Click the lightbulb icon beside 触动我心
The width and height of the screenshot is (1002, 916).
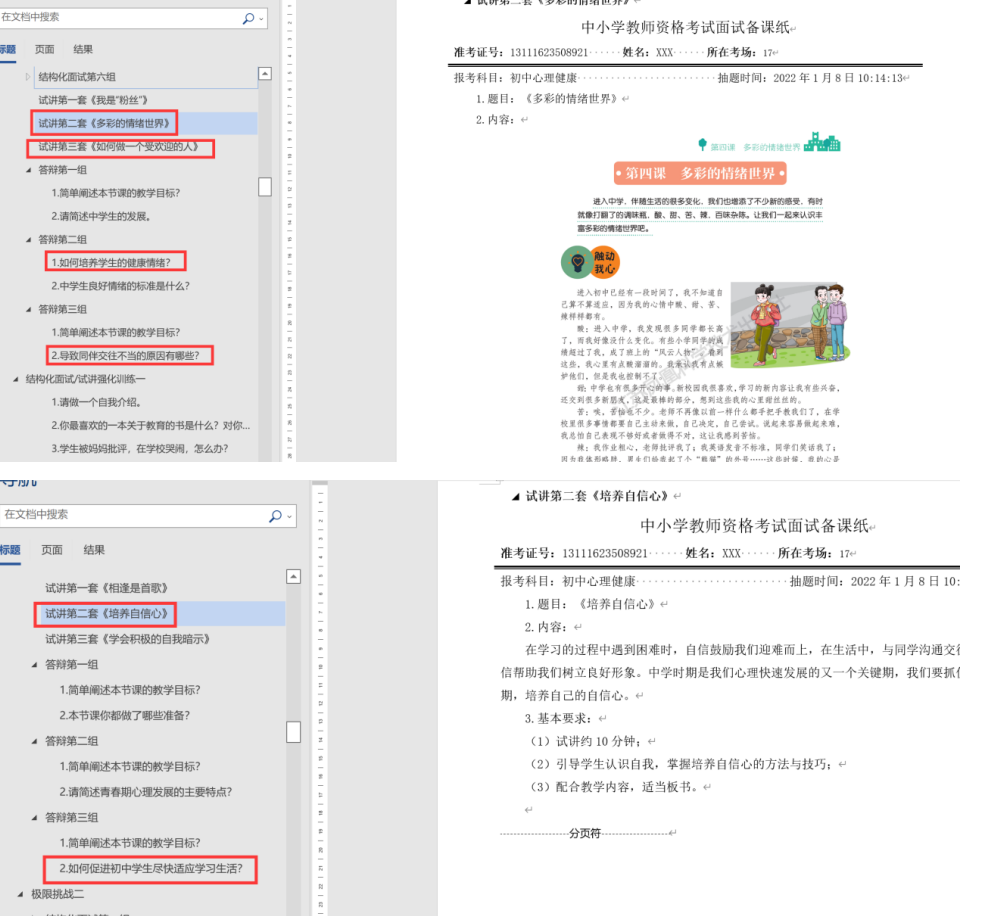(x=576, y=262)
